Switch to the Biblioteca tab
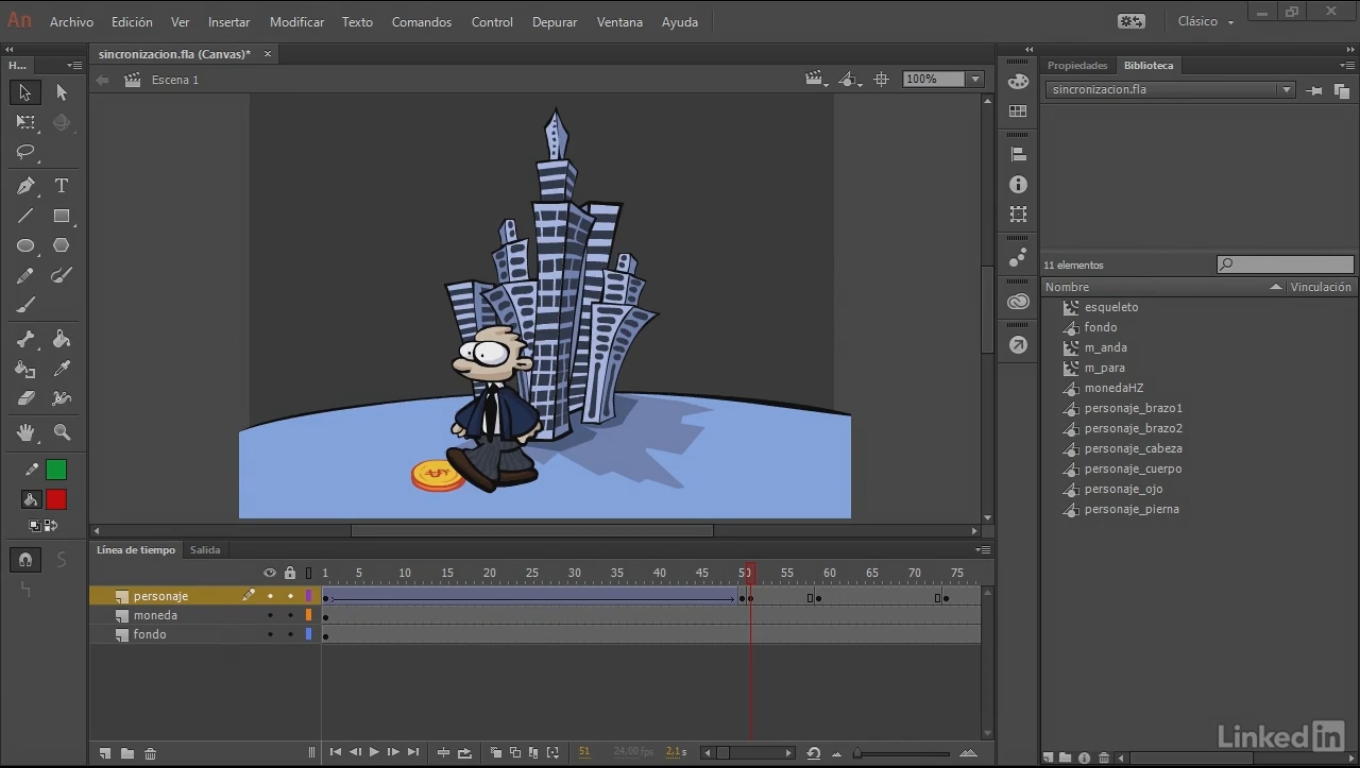This screenshot has width=1360, height=768. [x=1148, y=65]
